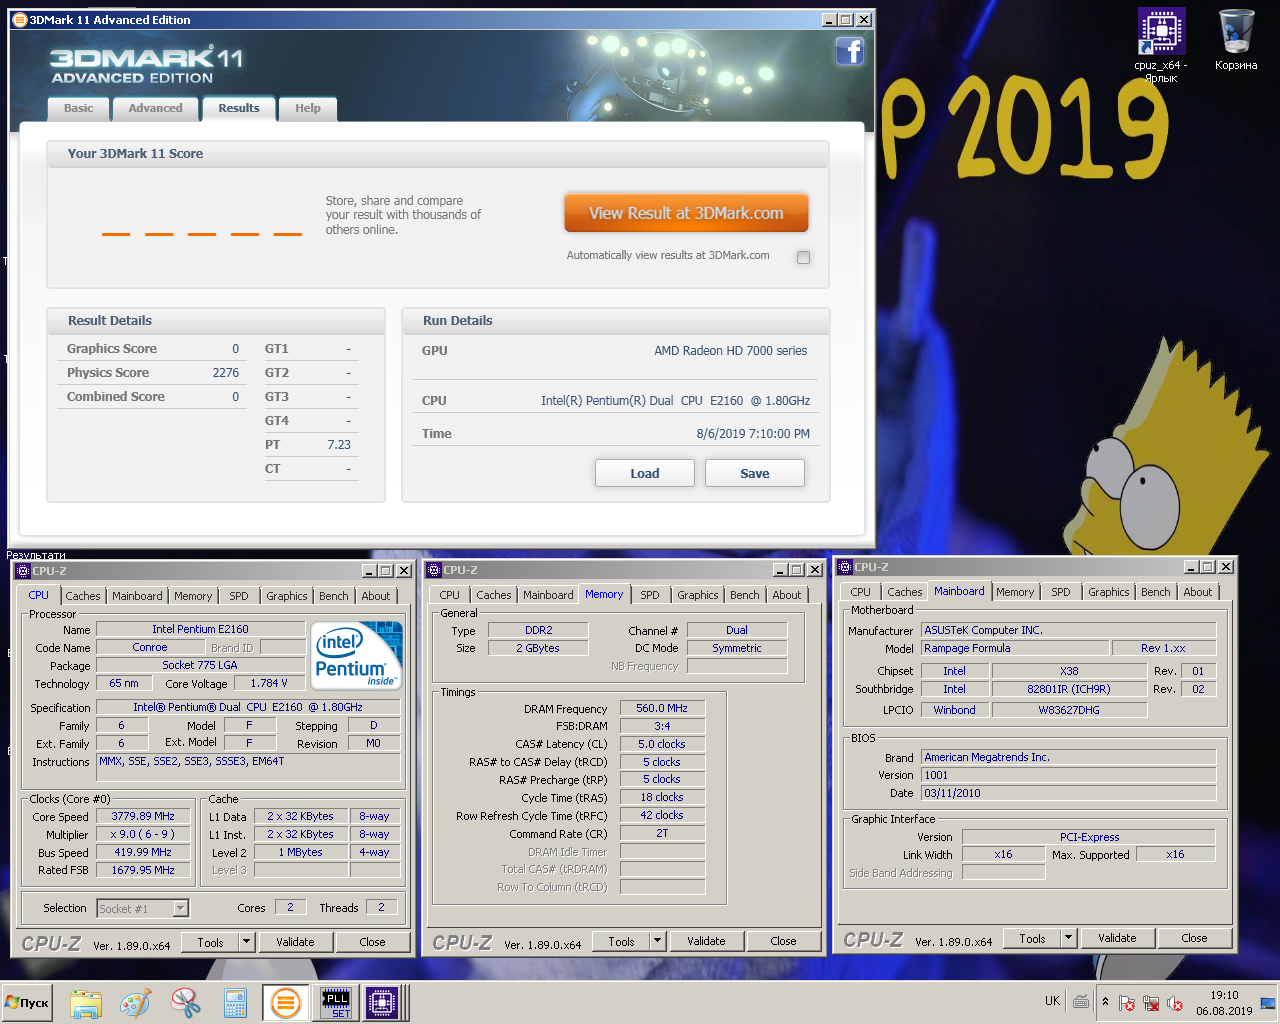Launch Snipping Tool from the taskbar
Screen dimensions: 1280x1024
coord(186,1003)
